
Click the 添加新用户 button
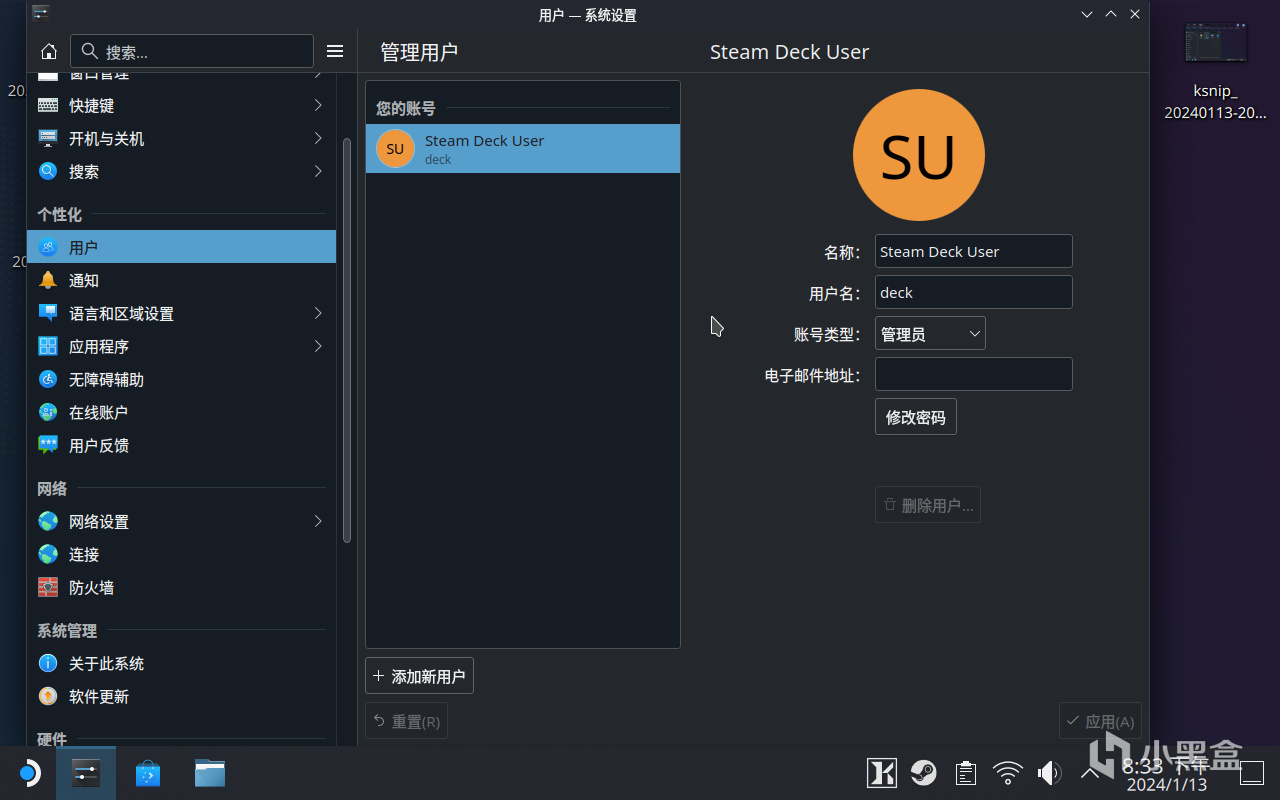[x=419, y=676]
